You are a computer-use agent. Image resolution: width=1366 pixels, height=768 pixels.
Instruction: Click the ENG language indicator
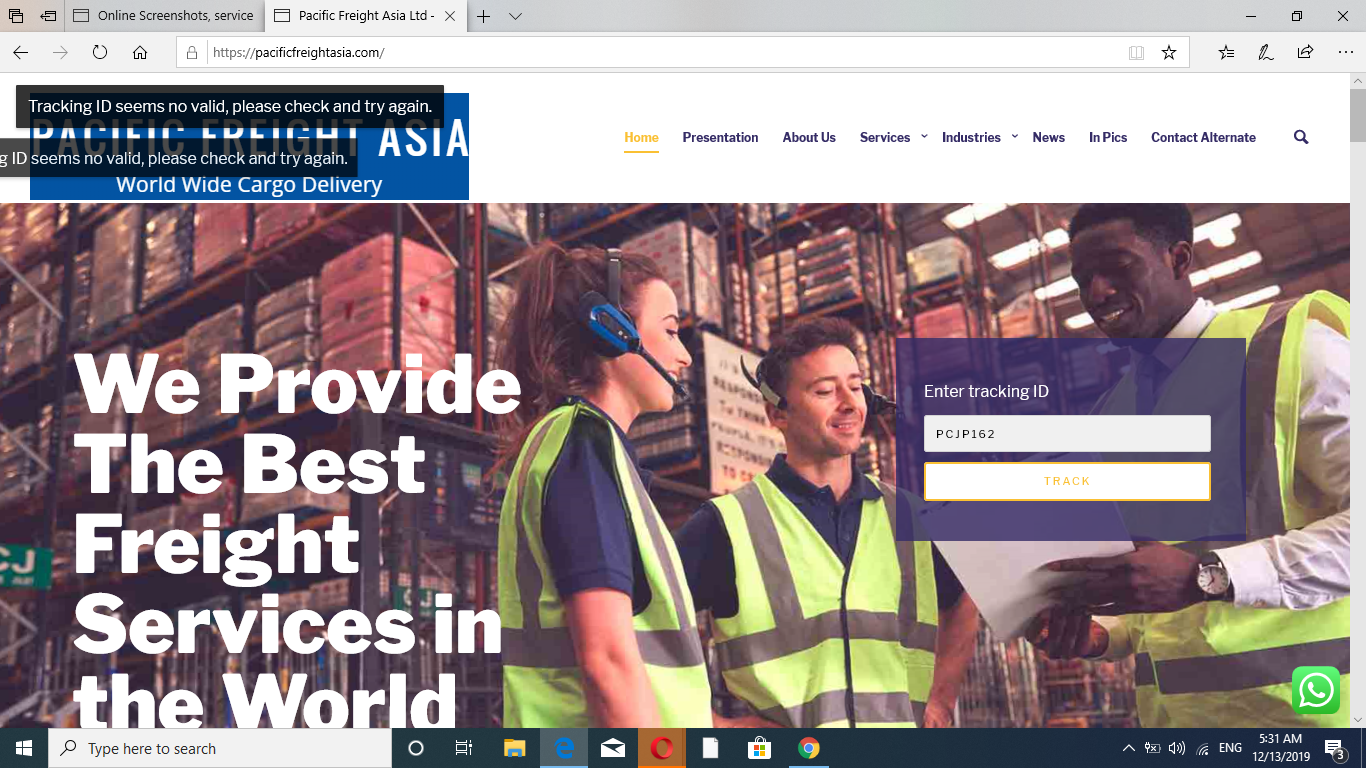pos(1230,748)
